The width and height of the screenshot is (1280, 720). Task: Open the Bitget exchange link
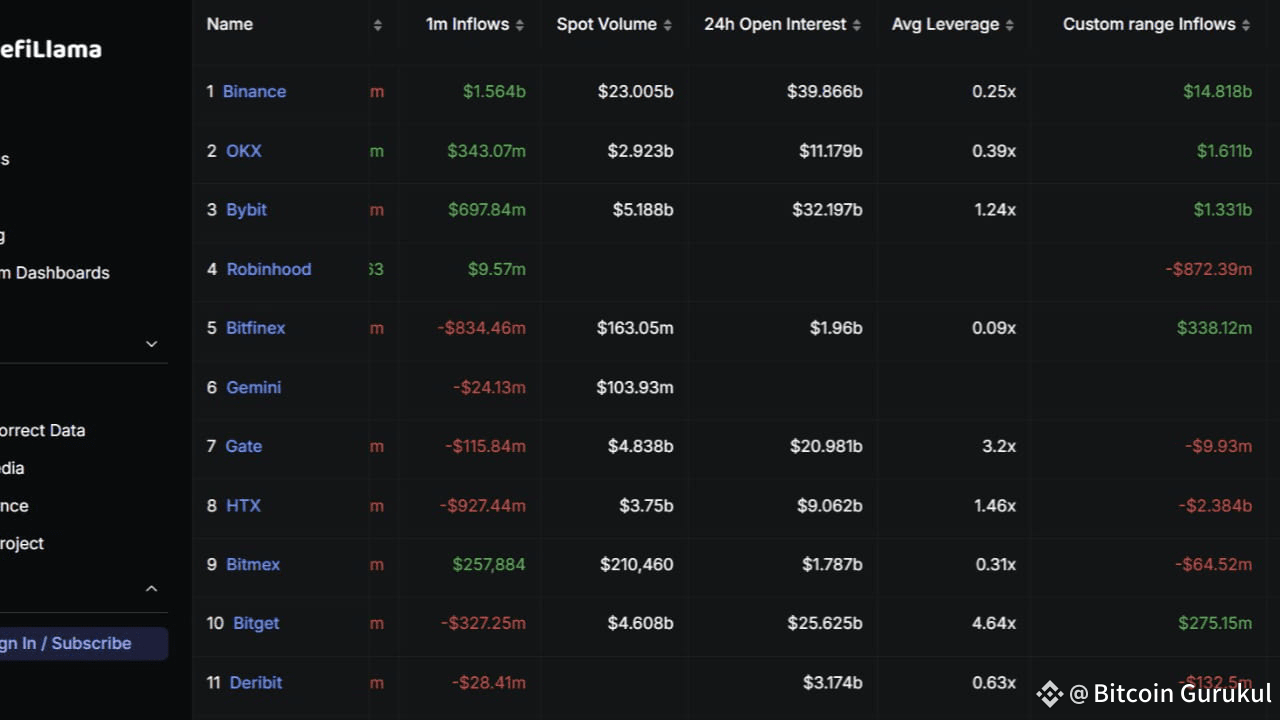click(256, 623)
